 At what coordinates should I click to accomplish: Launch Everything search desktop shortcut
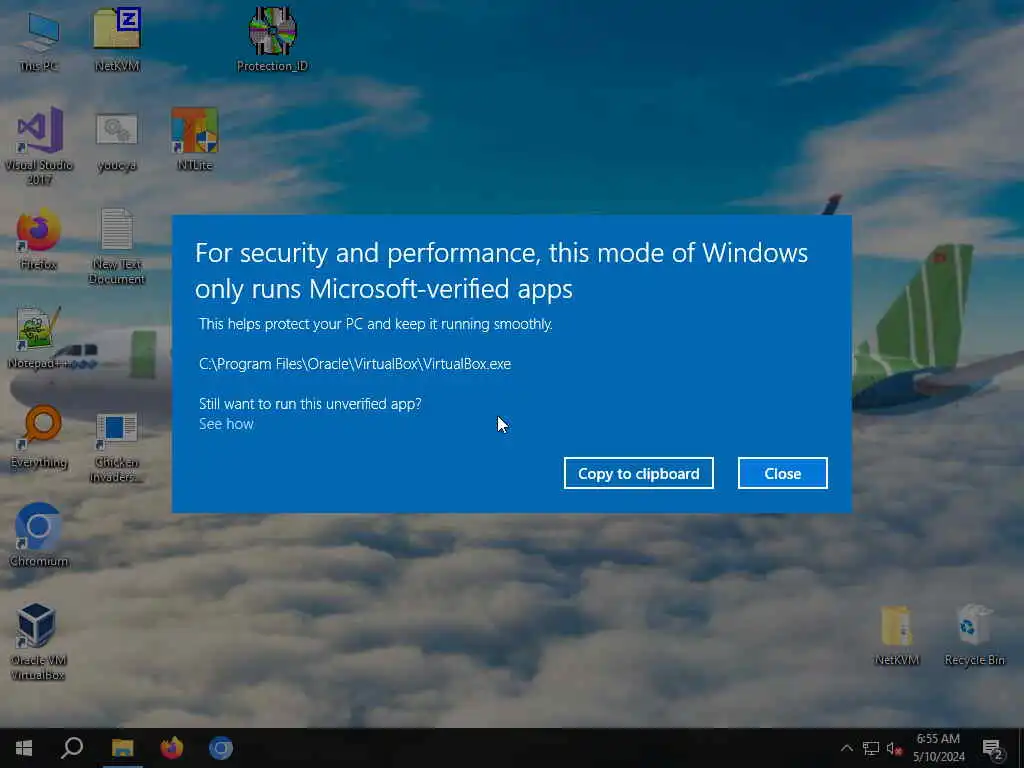click(39, 438)
